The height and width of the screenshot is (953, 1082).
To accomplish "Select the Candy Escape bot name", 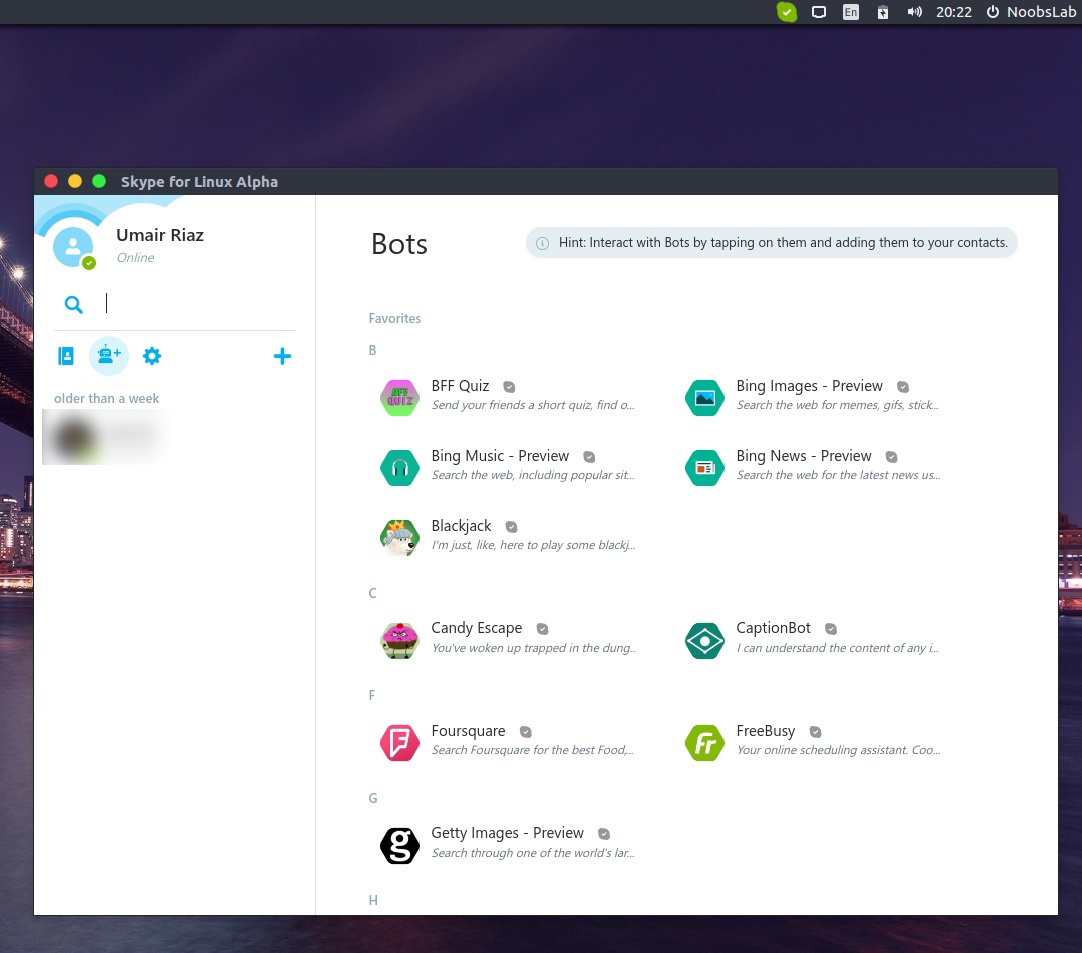I will (477, 628).
